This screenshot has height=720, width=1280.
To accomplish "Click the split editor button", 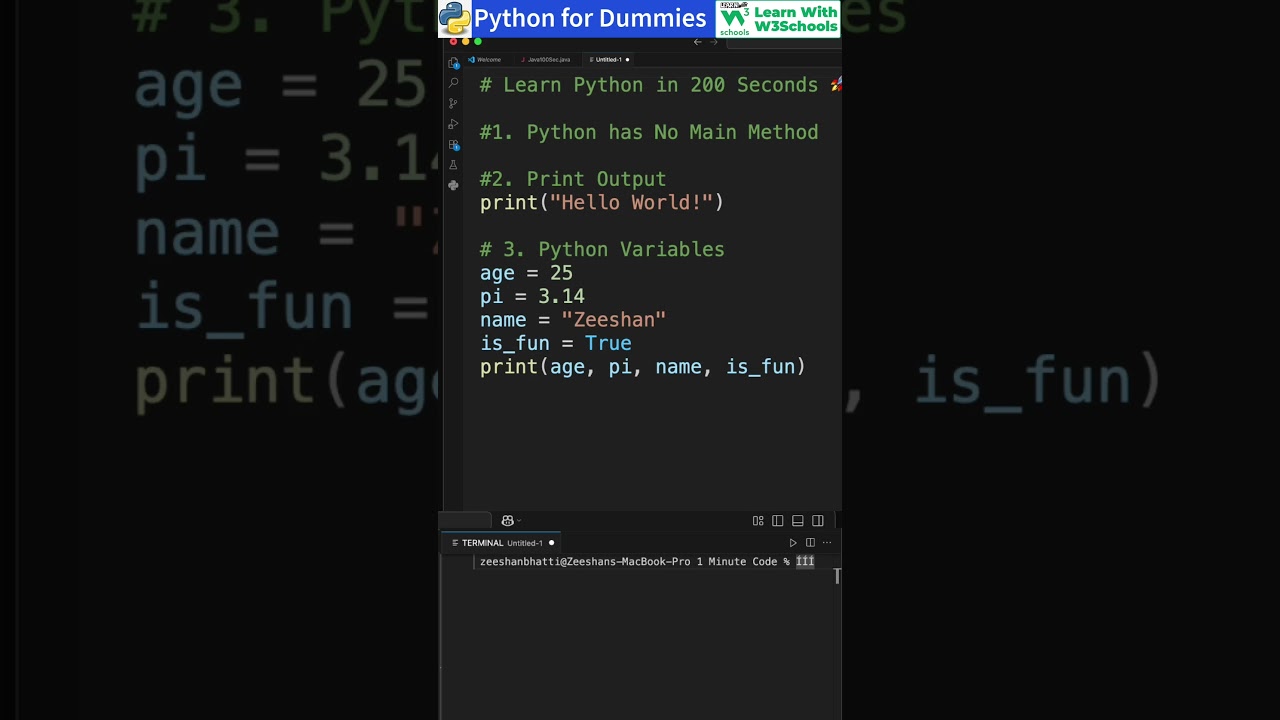I will pos(810,543).
